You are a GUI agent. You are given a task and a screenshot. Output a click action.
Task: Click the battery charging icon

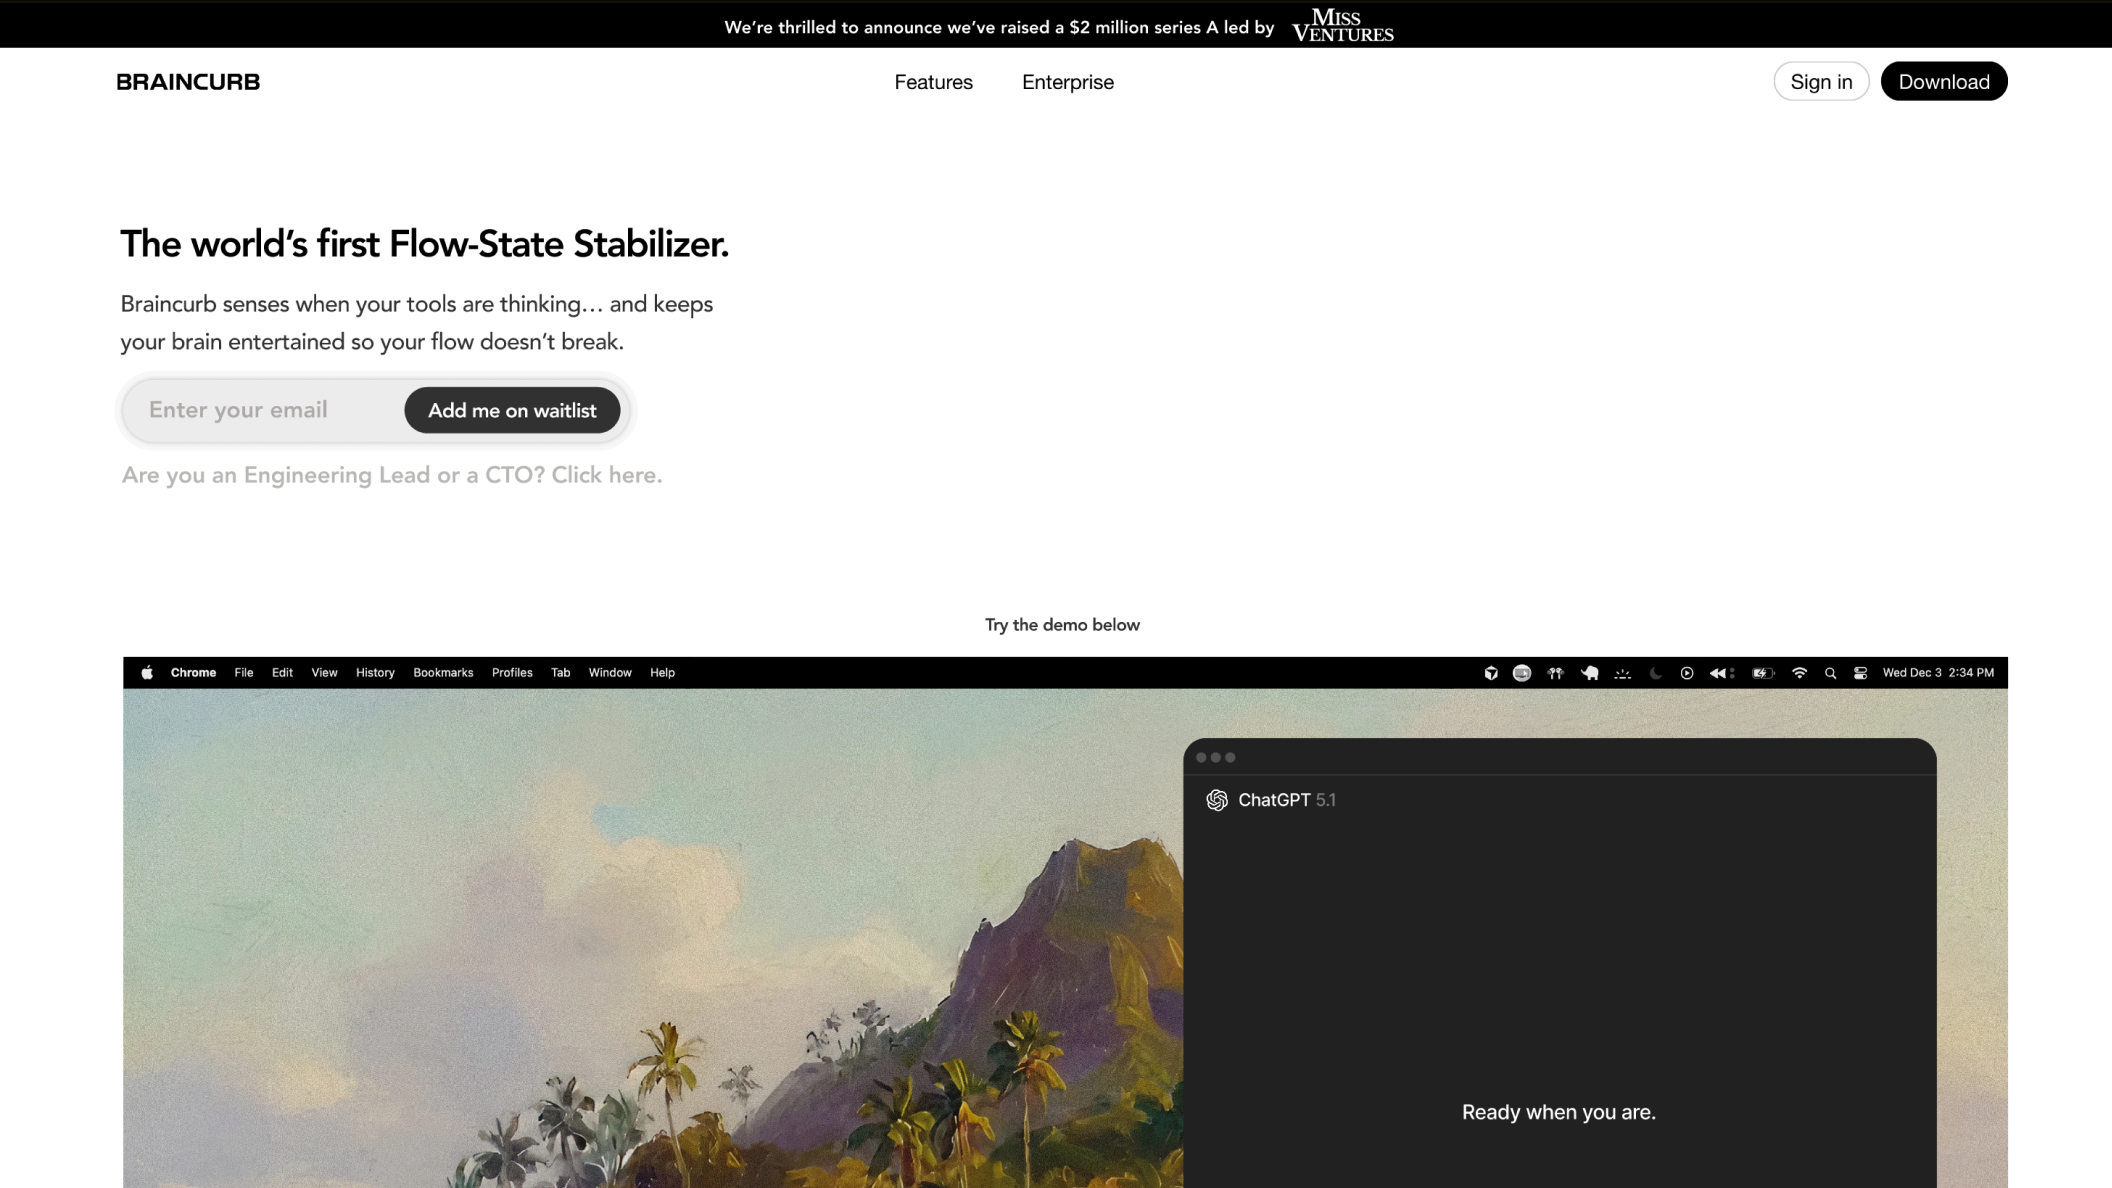(x=1762, y=673)
